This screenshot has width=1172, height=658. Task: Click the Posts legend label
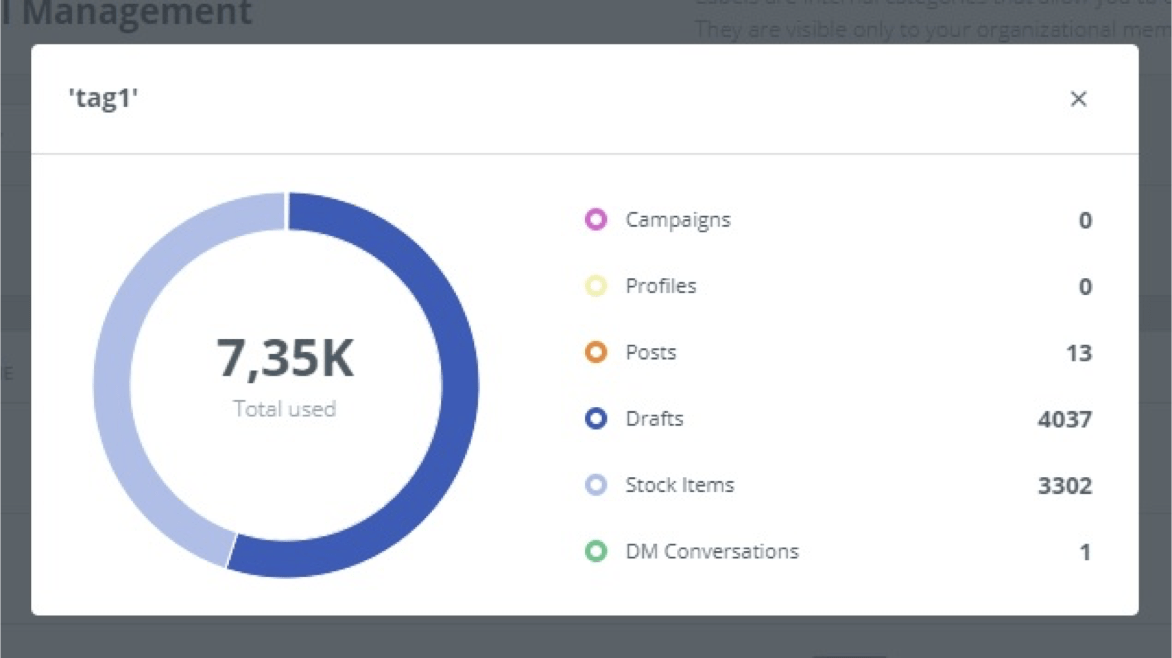pyautogui.click(x=651, y=353)
